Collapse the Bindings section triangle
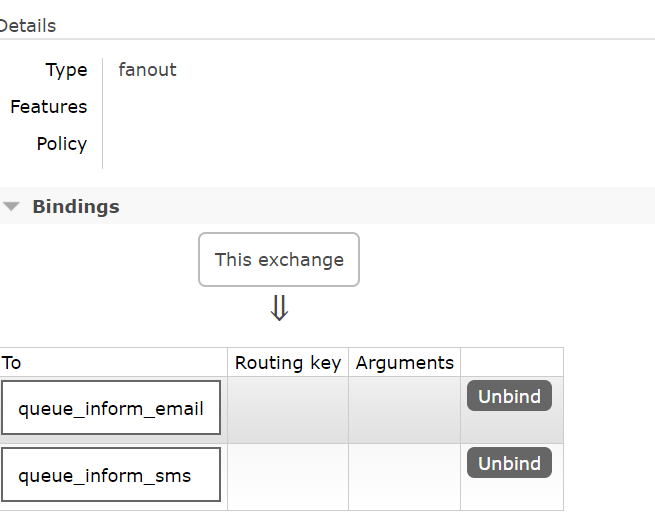The image size is (655, 520). [x=11, y=207]
